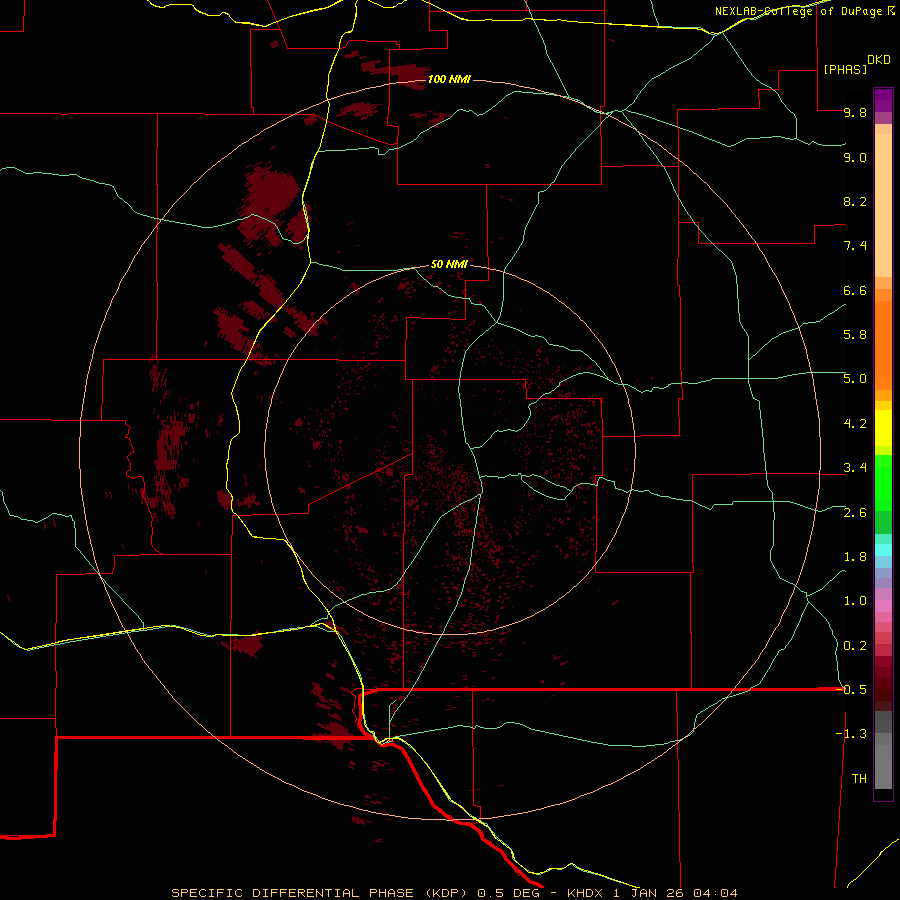This screenshot has height=900, width=900.
Task: Click the 9.0 scale value
Action: pyautogui.click(x=855, y=157)
